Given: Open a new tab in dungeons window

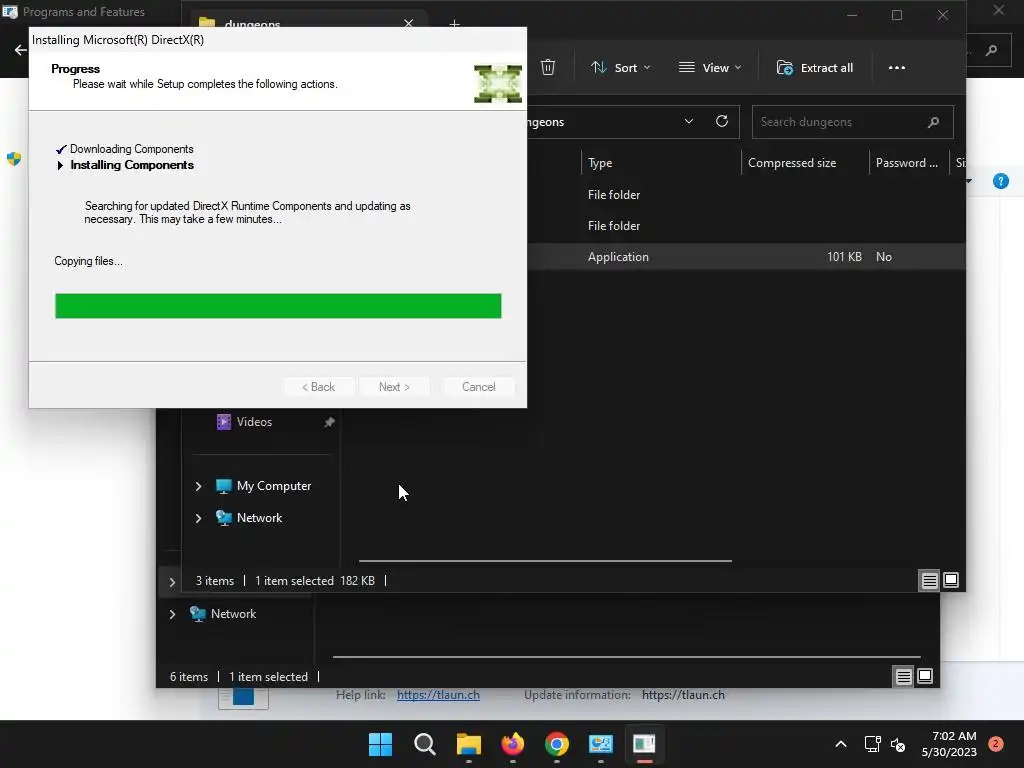Looking at the screenshot, I should [455, 24].
